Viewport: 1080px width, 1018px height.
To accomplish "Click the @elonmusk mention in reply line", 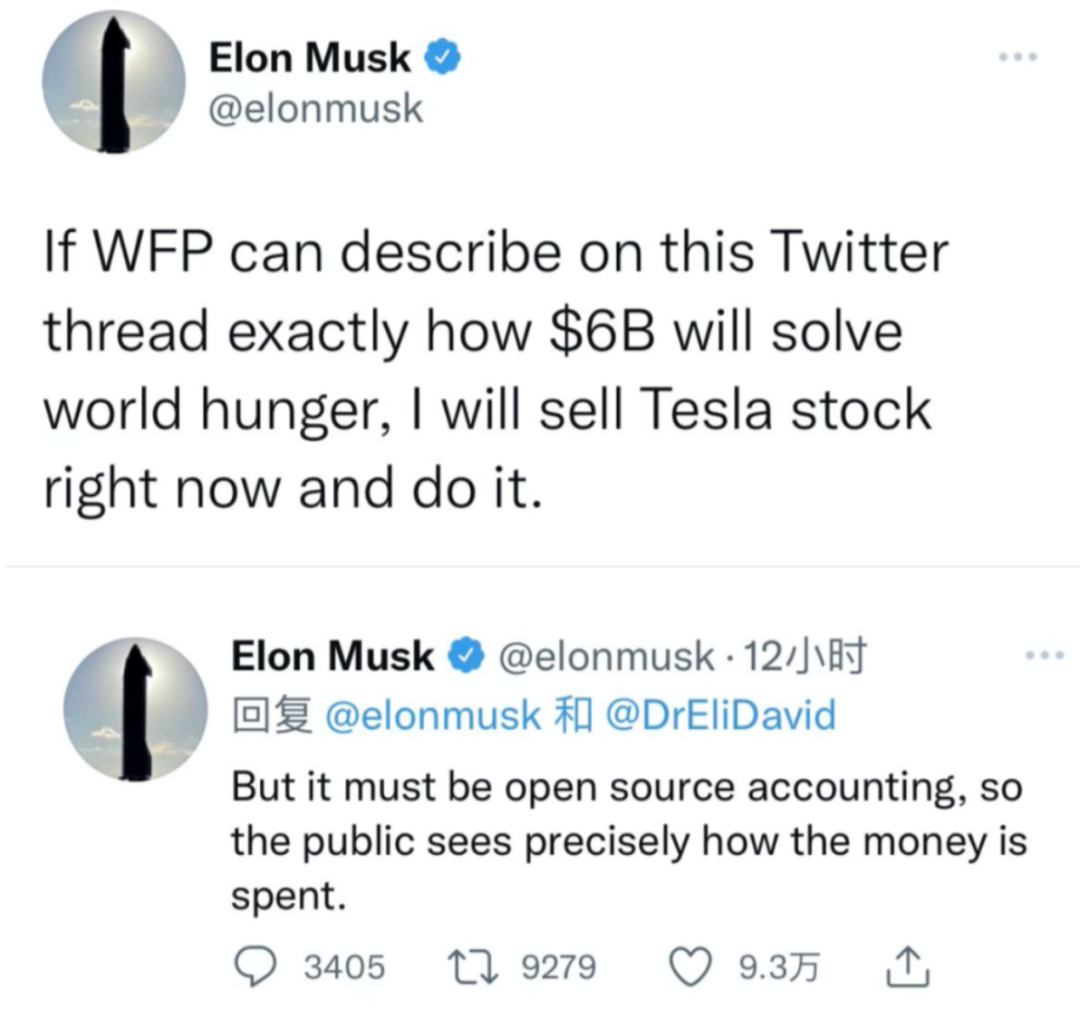I will pos(433,715).
